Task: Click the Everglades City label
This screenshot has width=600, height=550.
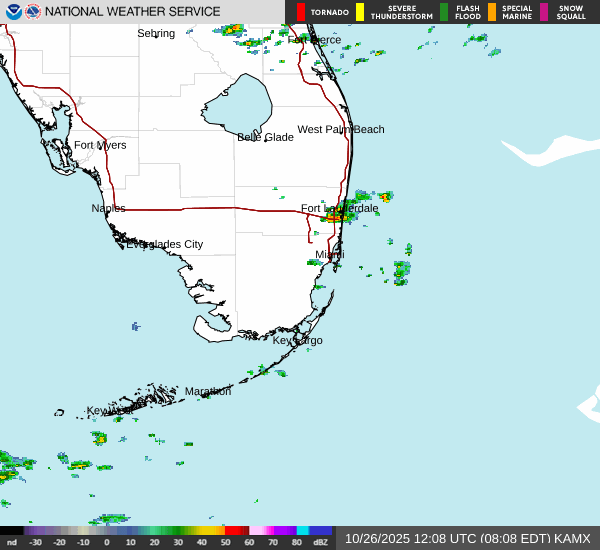Action: pos(164,244)
